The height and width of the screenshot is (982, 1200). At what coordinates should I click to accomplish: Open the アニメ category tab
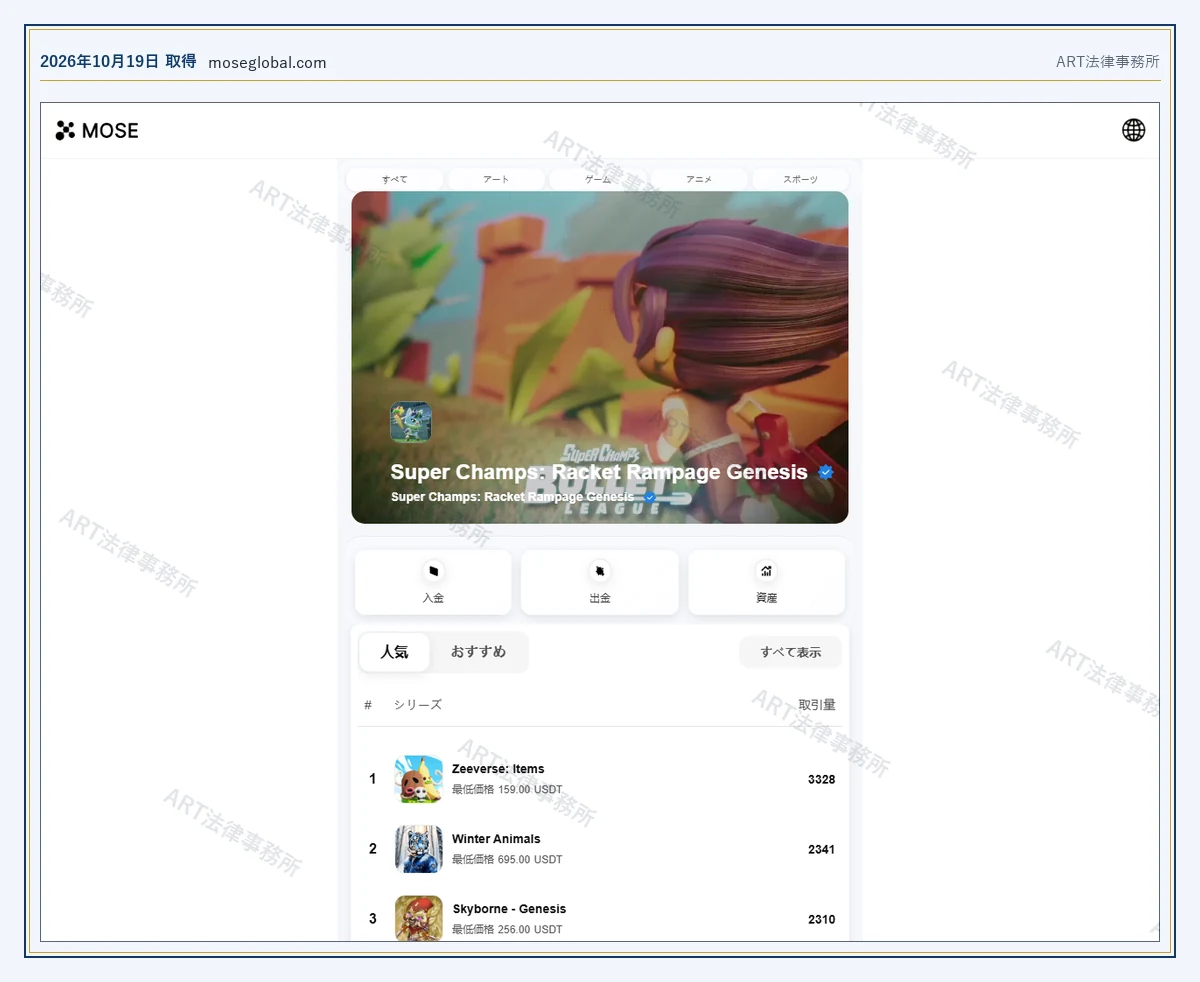coord(699,179)
